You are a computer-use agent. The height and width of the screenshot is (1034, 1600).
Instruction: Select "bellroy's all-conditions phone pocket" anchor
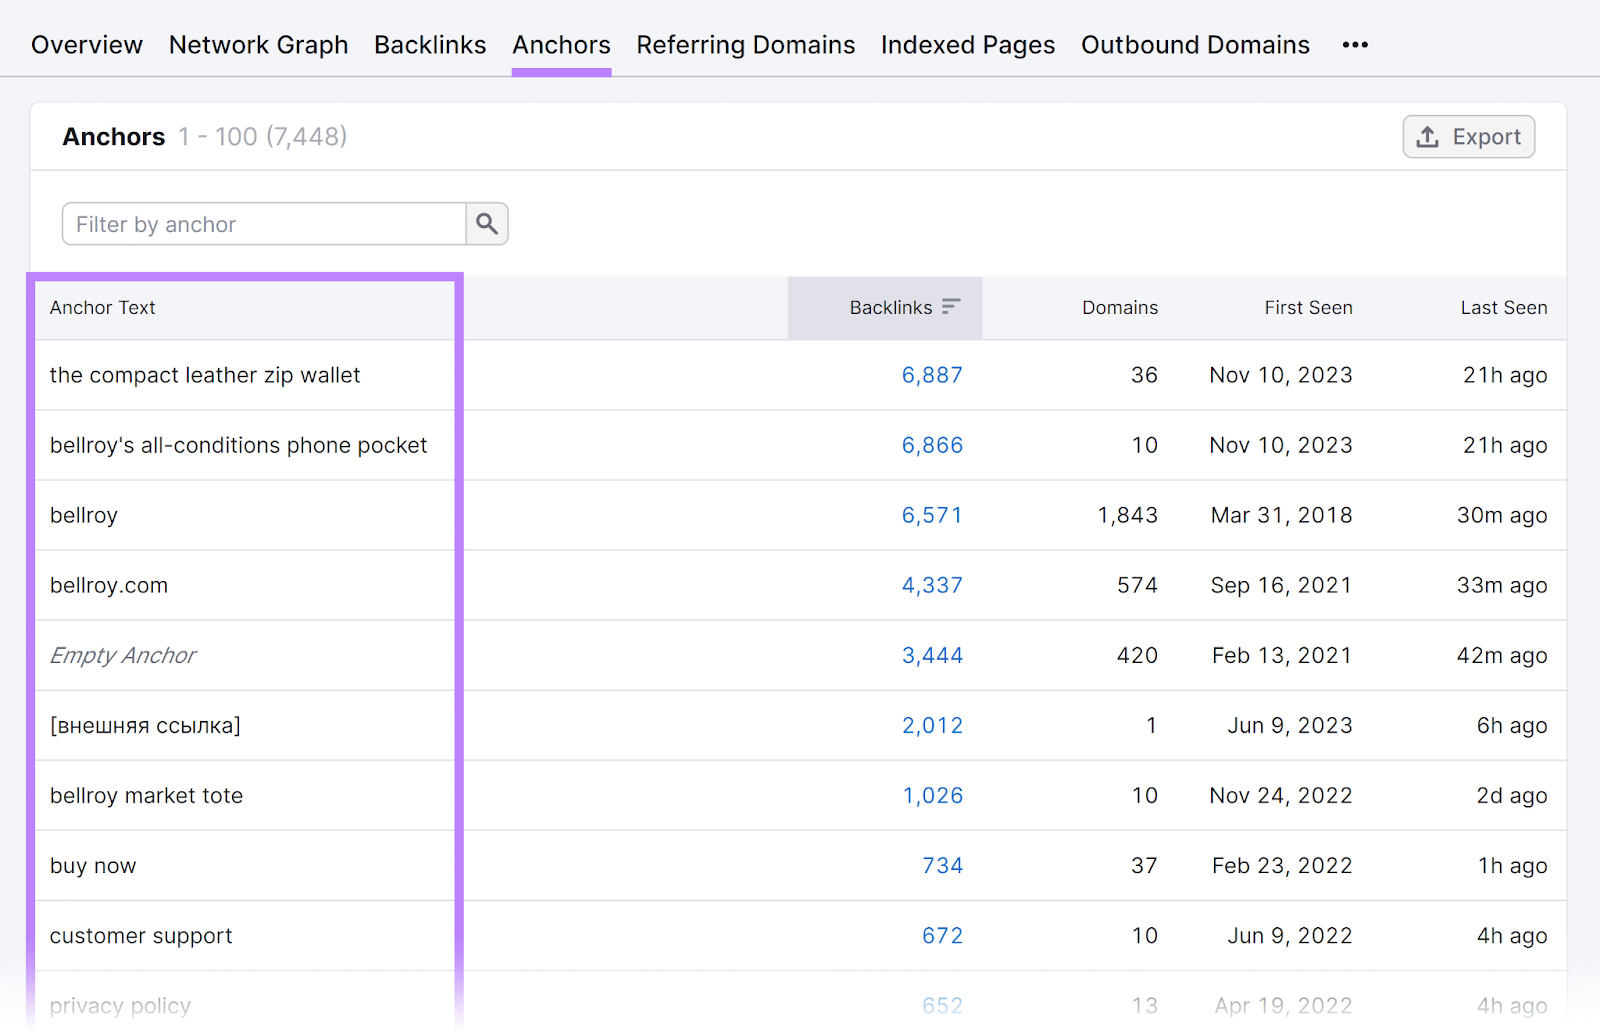(238, 445)
